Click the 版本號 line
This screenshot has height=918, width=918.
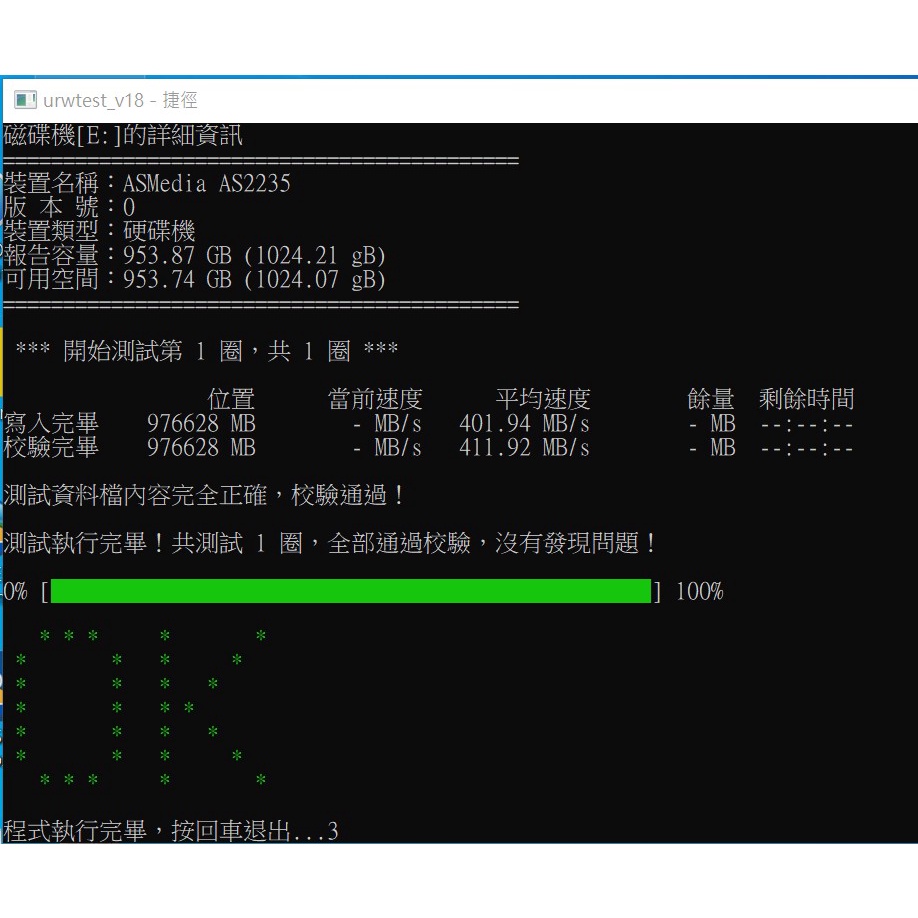point(70,208)
